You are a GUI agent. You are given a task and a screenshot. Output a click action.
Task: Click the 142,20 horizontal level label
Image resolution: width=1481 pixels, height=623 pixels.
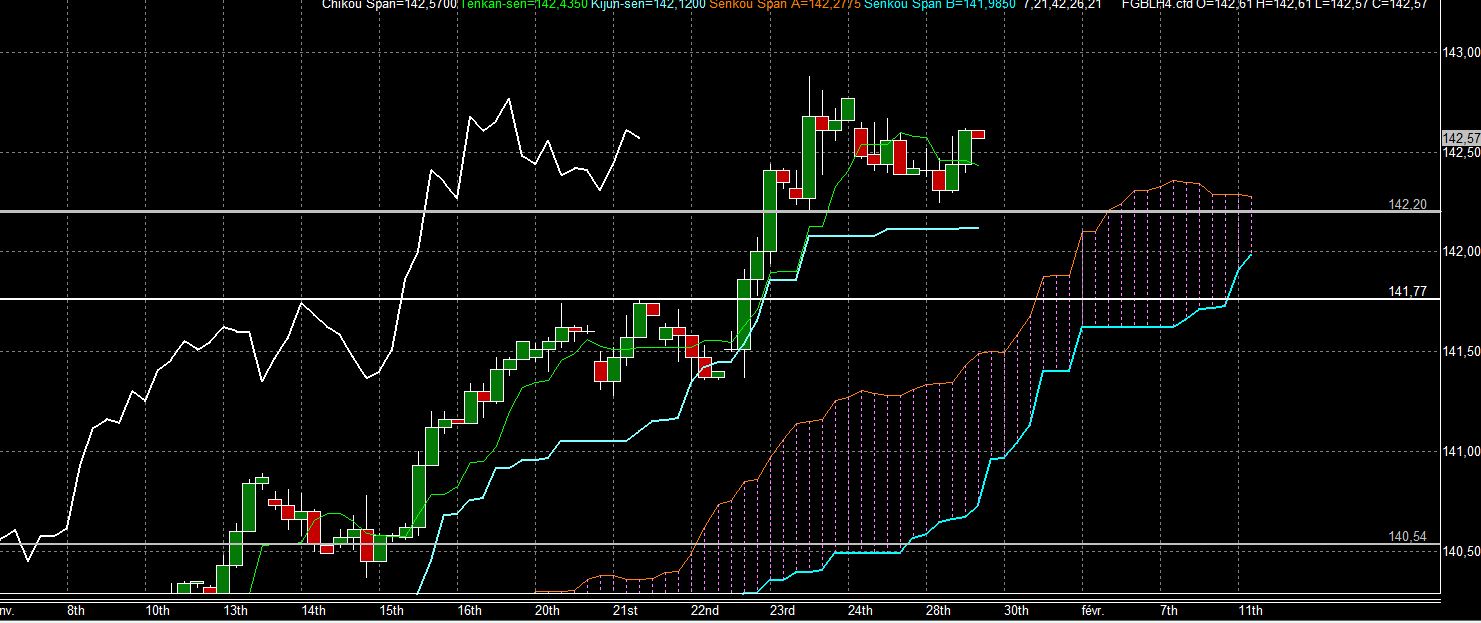pos(1408,204)
